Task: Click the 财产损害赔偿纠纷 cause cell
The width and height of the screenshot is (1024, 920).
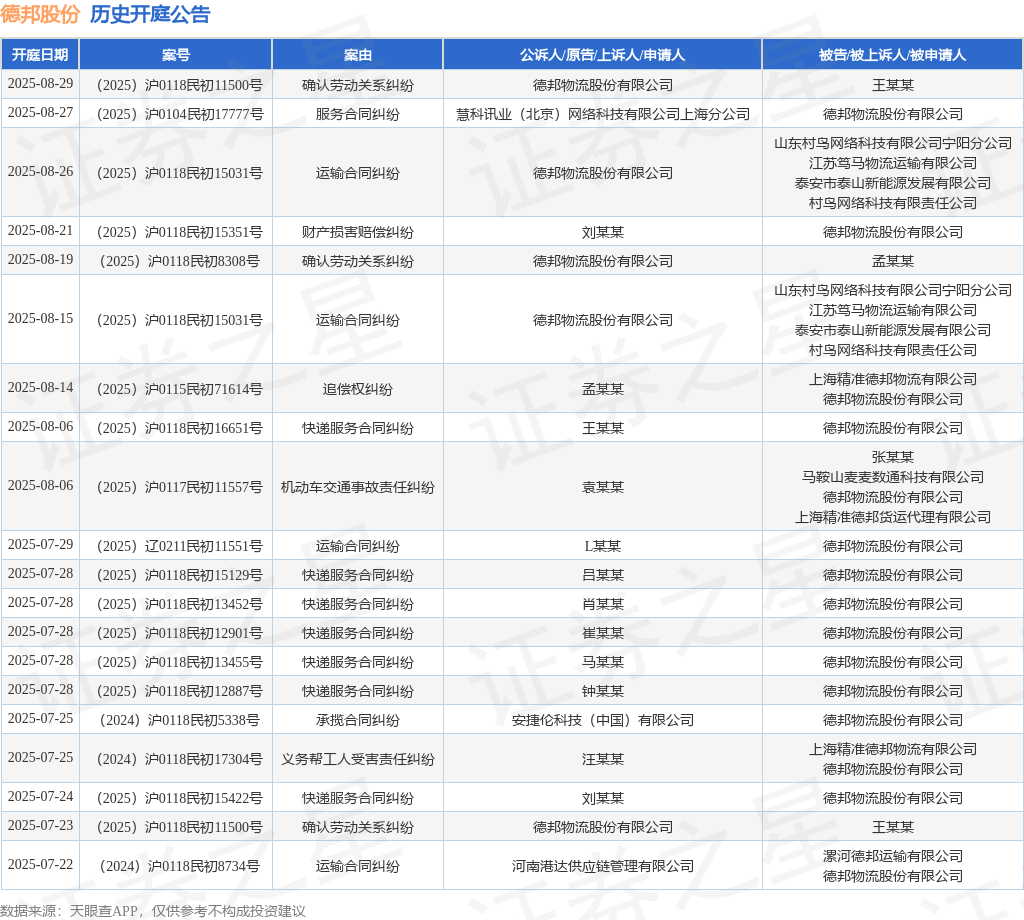Action: pos(357,232)
